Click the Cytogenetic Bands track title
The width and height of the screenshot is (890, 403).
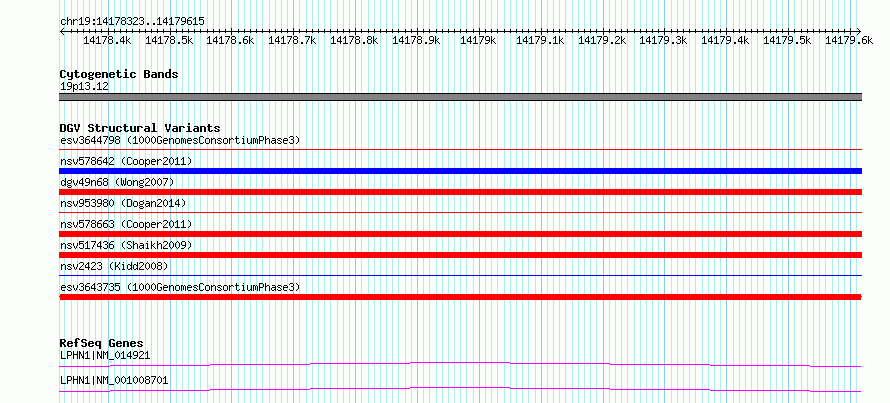click(x=119, y=74)
